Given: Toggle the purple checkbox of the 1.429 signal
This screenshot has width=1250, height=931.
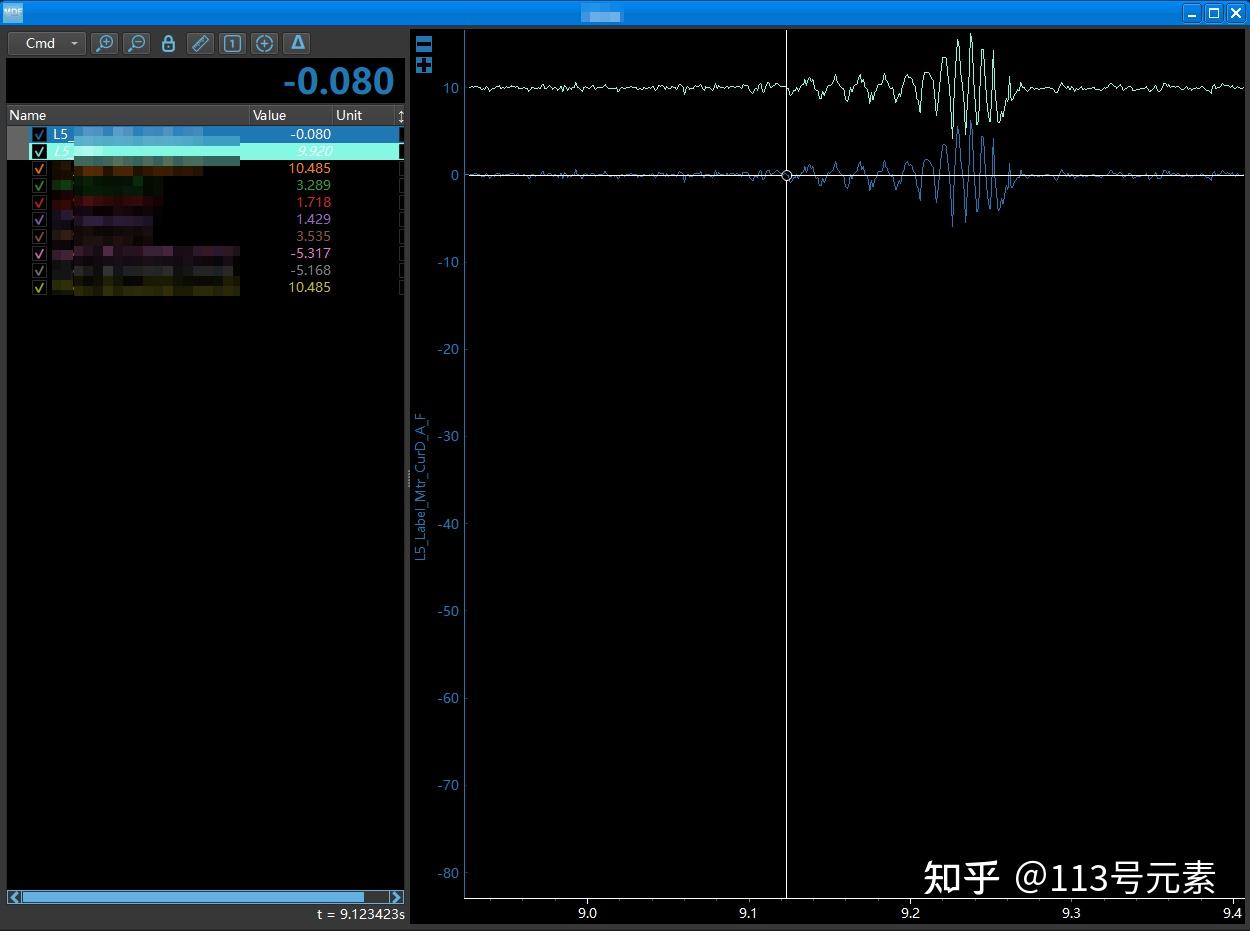Looking at the screenshot, I should point(38,219).
